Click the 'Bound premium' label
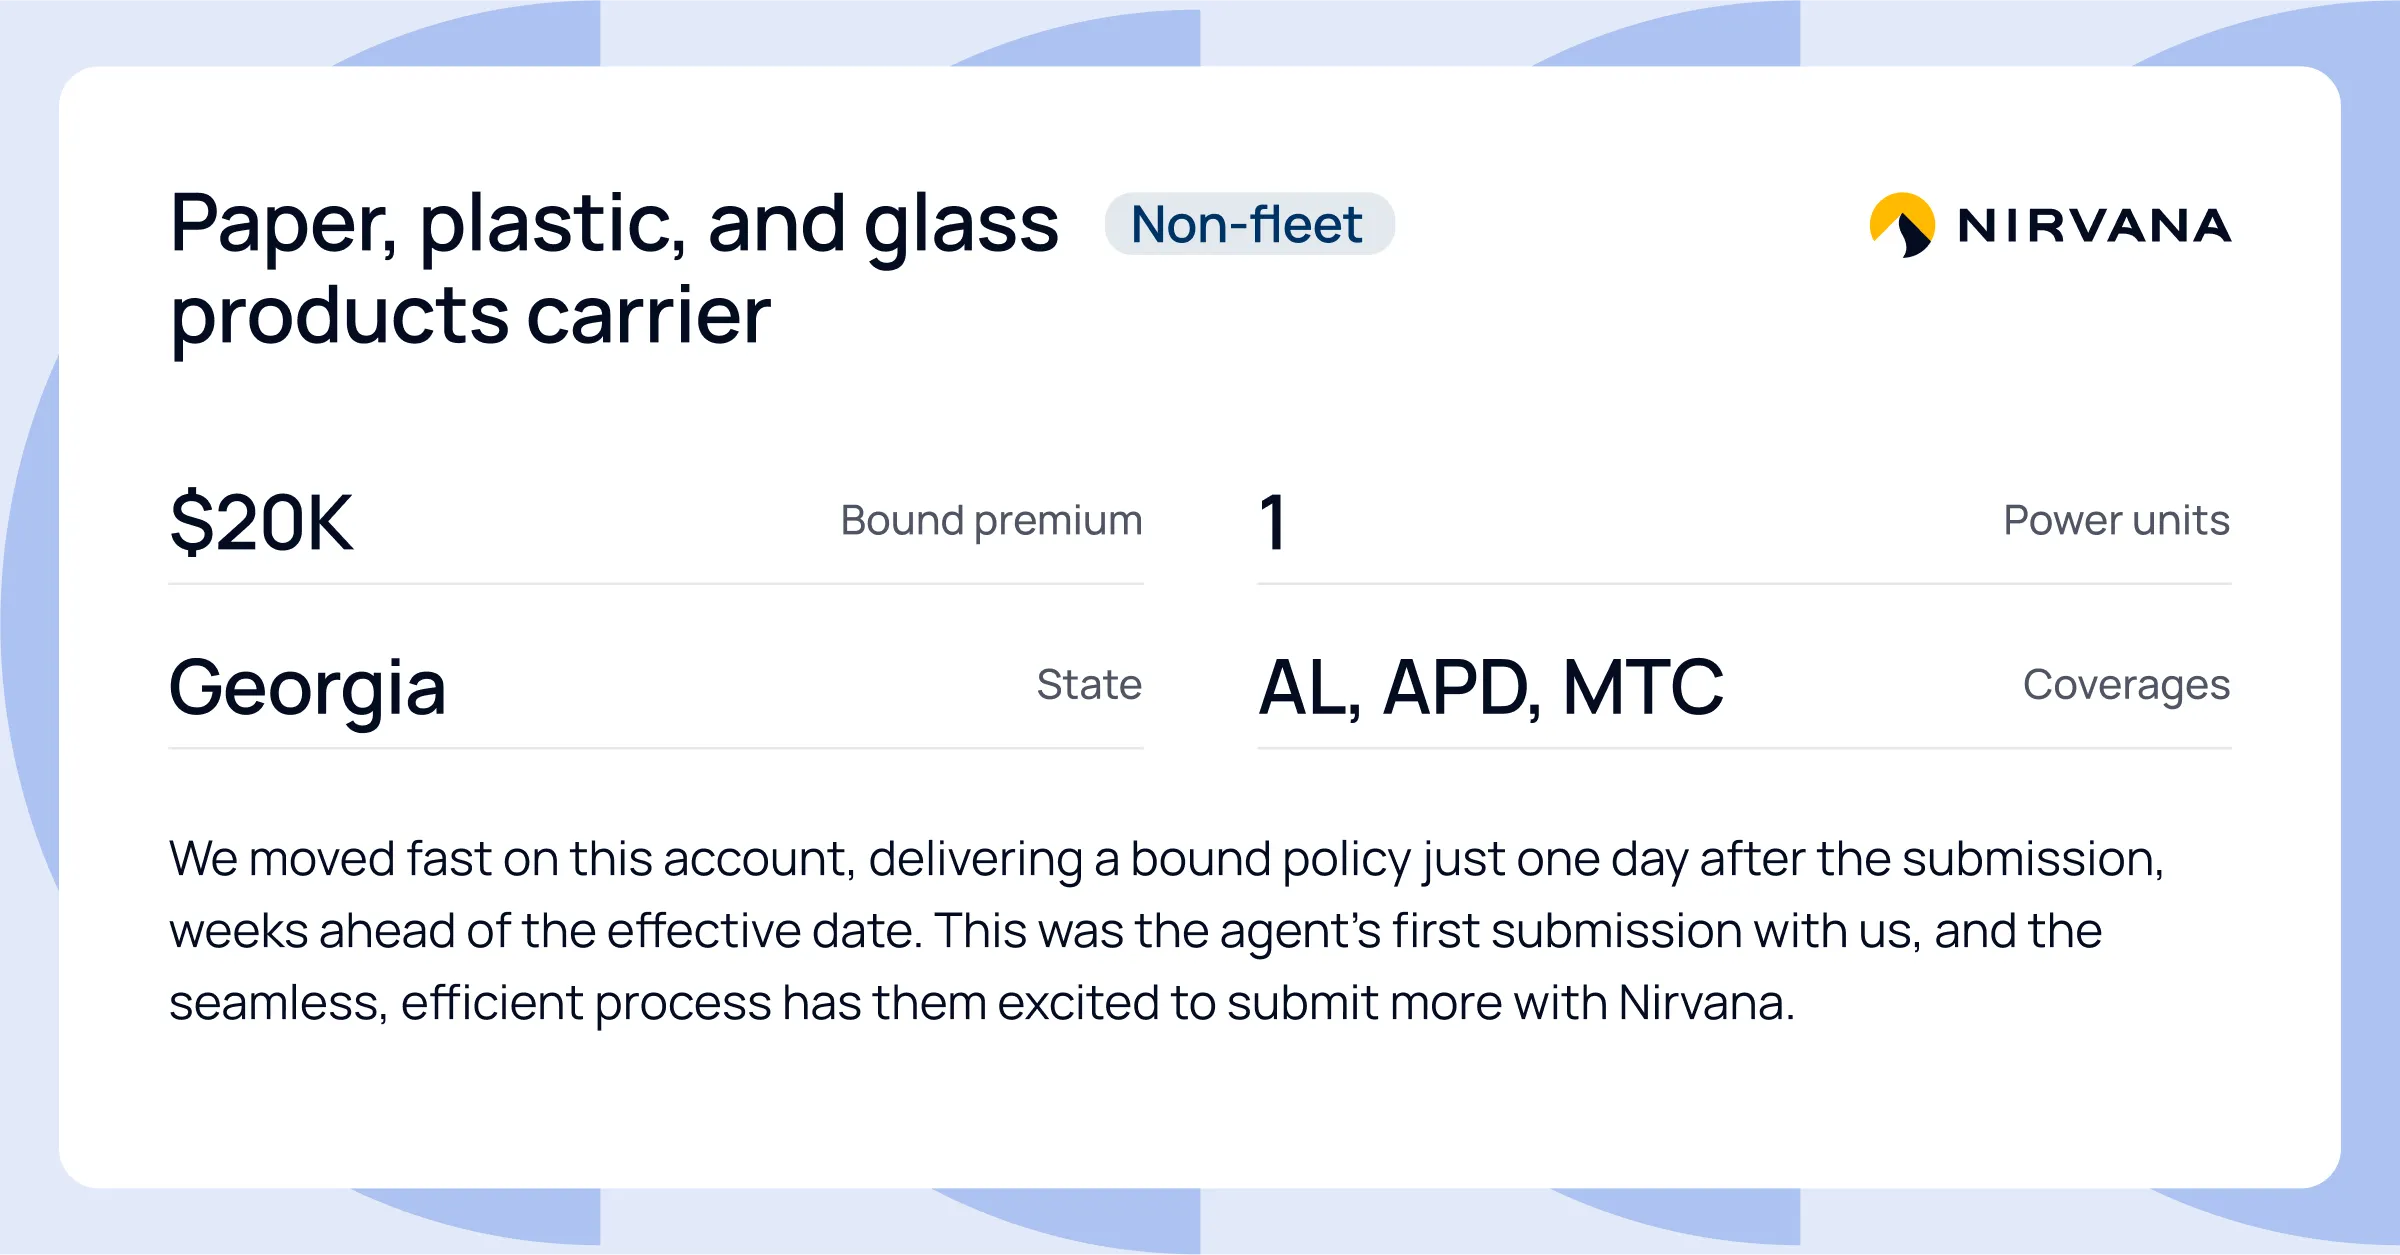This screenshot has height=1255, width=2400. [x=991, y=521]
